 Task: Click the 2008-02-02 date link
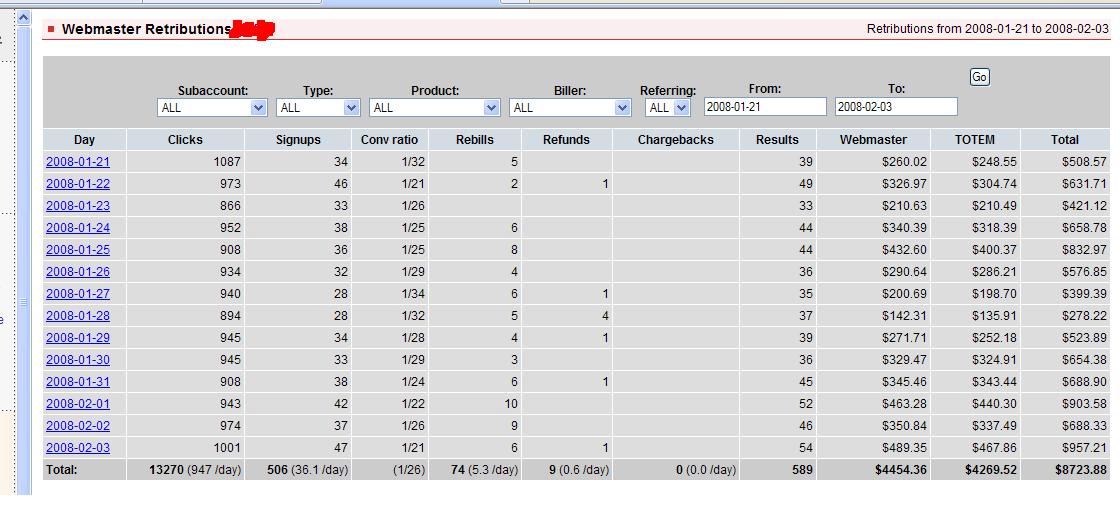point(78,426)
